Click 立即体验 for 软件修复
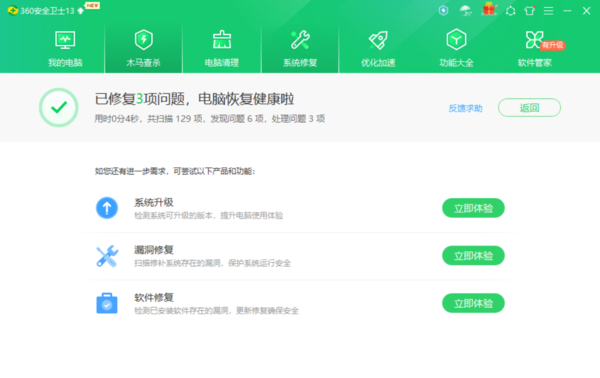 (x=473, y=303)
